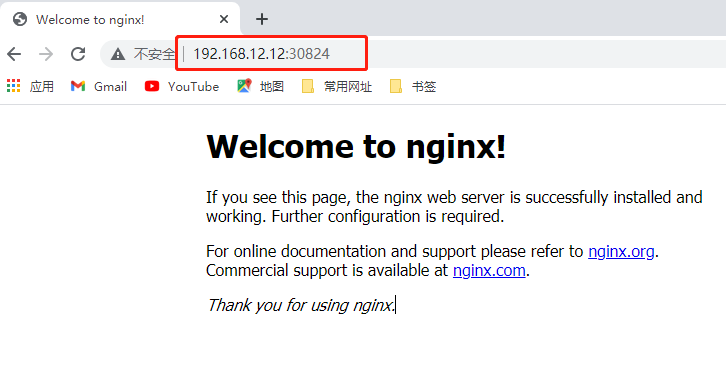Select the Welcome to nginx! tab
This screenshot has width=726, height=368.
click(120, 19)
